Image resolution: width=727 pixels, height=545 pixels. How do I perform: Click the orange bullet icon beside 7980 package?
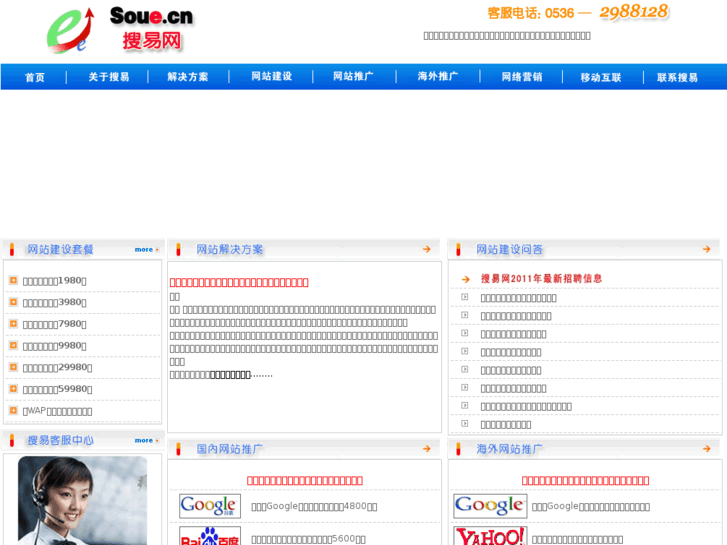pyautogui.click(x=13, y=324)
